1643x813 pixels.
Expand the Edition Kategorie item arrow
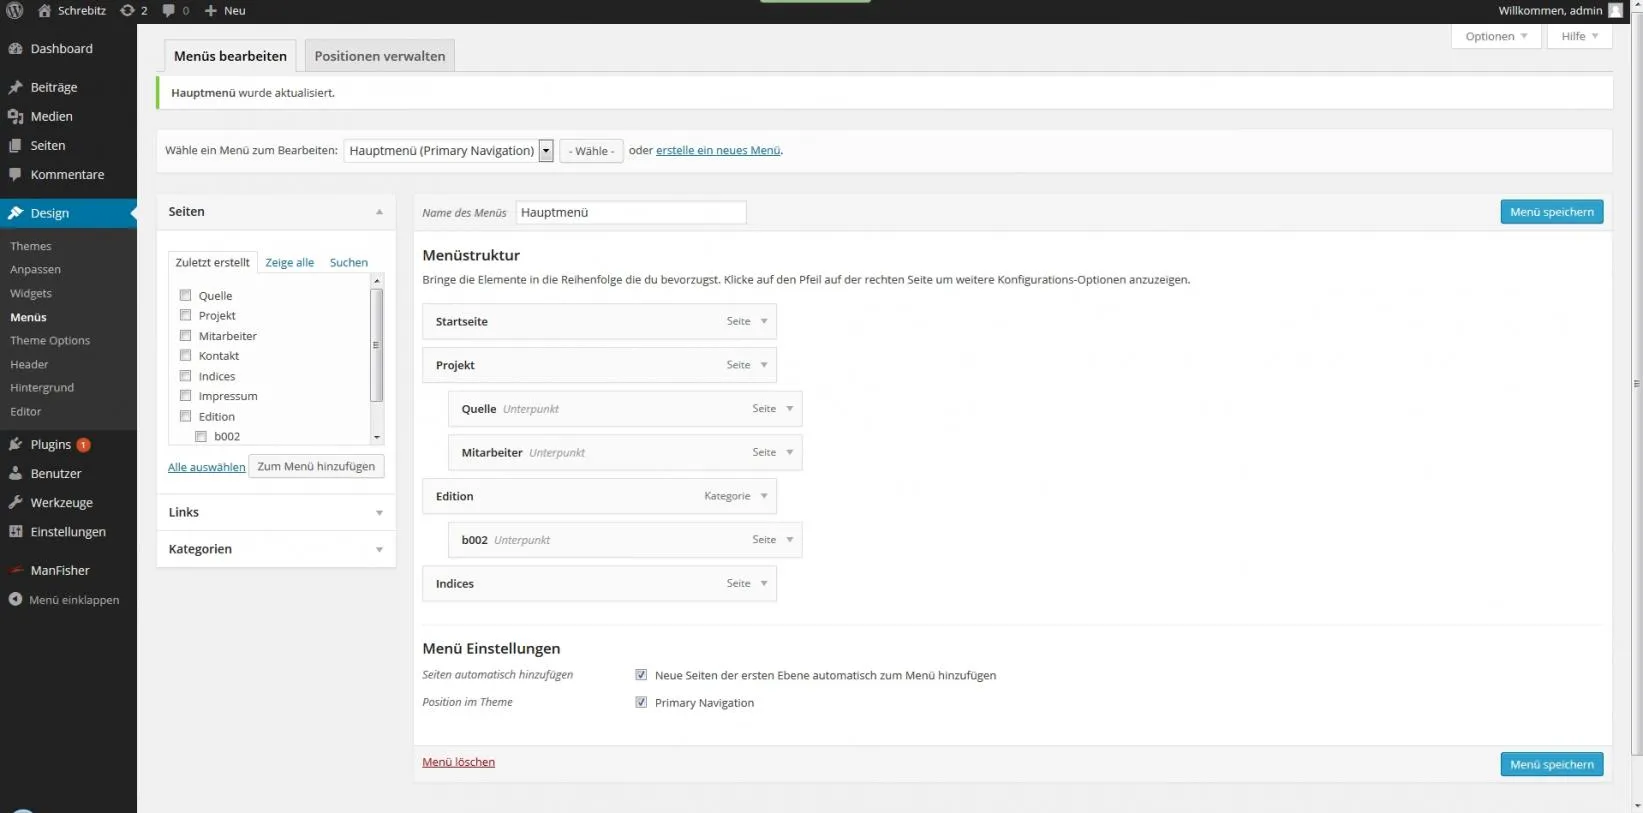764,496
